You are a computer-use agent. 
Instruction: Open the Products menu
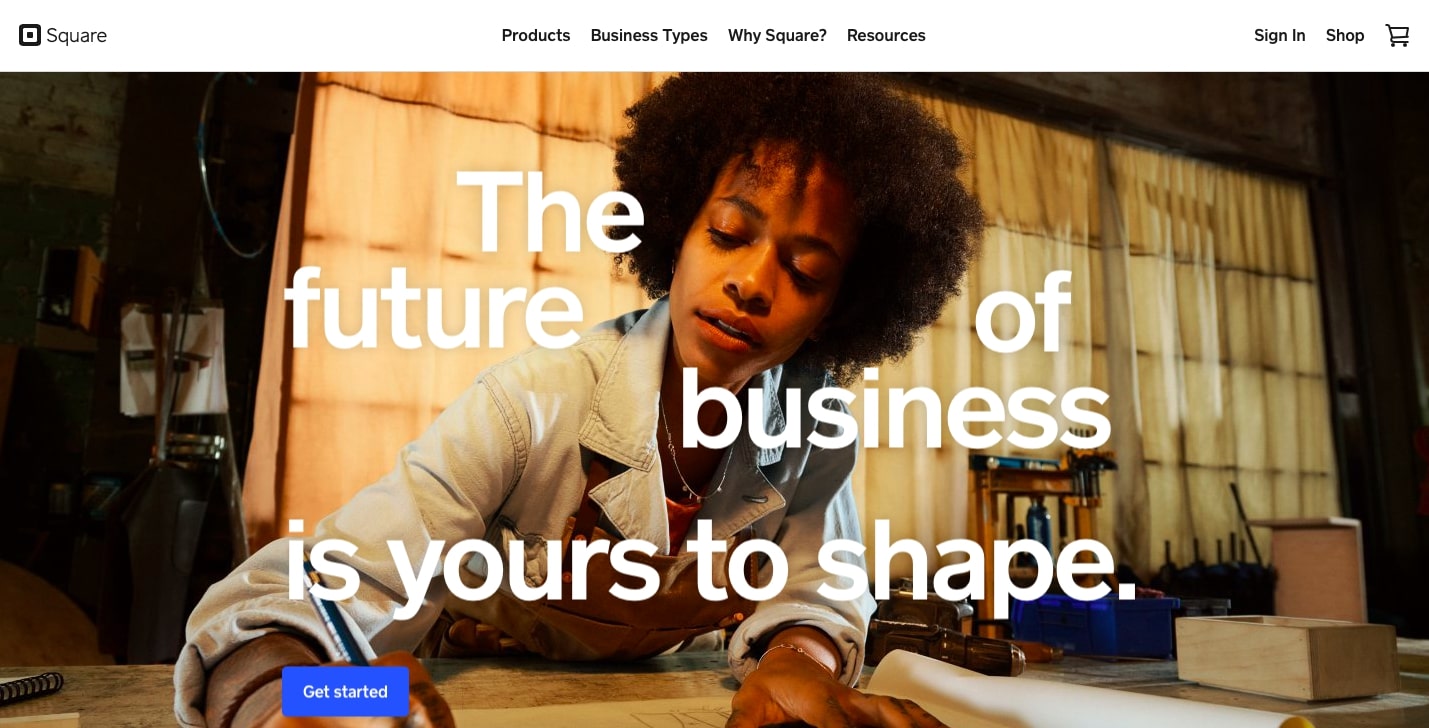click(536, 36)
